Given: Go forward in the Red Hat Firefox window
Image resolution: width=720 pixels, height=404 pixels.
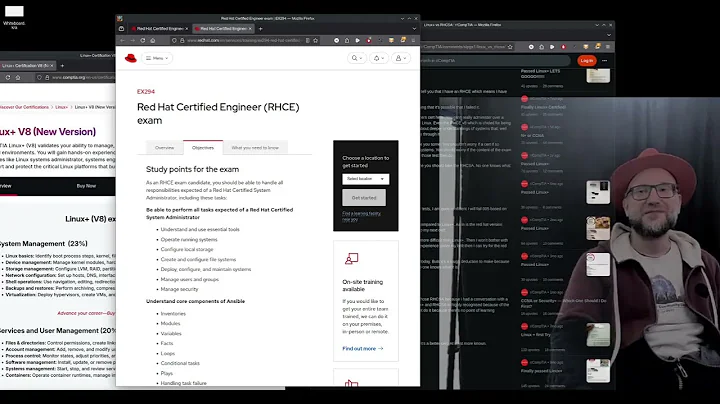Looking at the screenshot, I should click(132, 40).
